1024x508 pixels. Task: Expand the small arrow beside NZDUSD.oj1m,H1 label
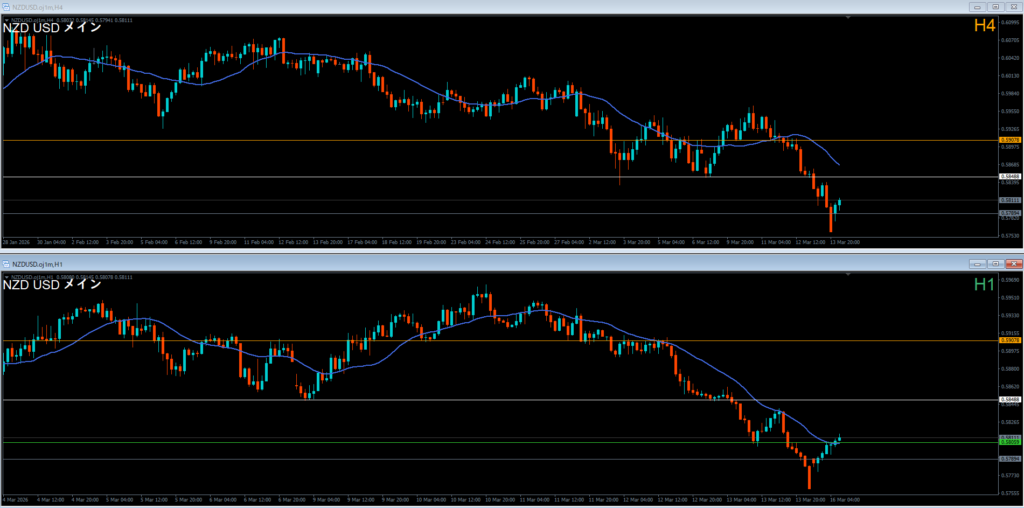point(5,276)
